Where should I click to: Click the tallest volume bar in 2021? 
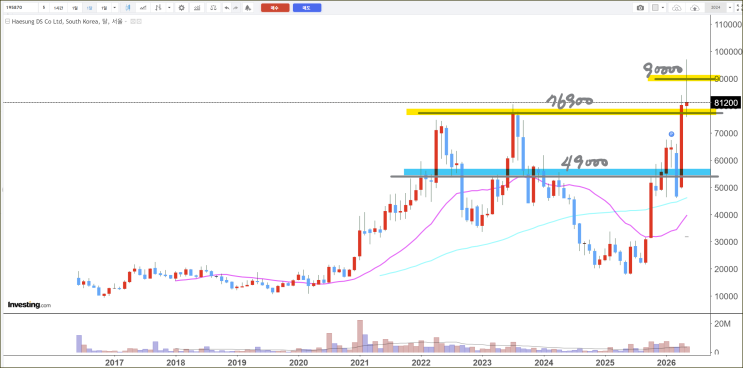tap(360, 336)
